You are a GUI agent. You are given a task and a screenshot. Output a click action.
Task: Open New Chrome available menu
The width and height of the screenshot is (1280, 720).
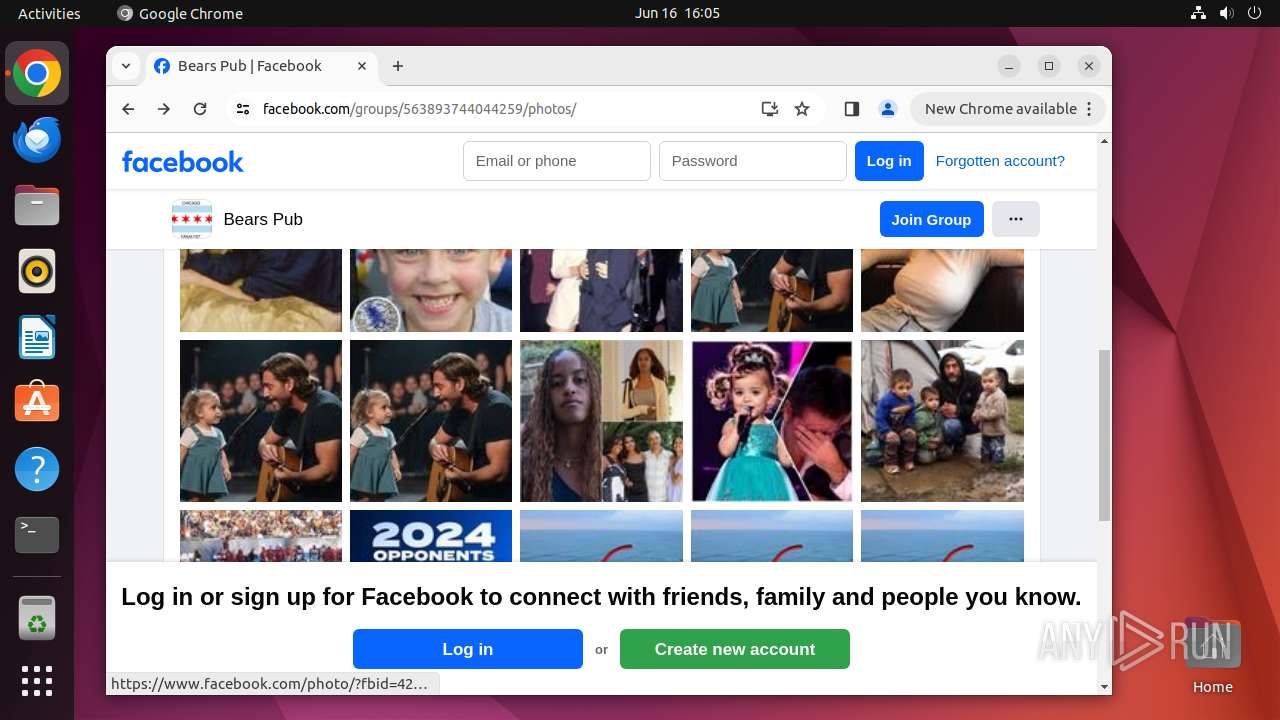tap(1007, 109)
